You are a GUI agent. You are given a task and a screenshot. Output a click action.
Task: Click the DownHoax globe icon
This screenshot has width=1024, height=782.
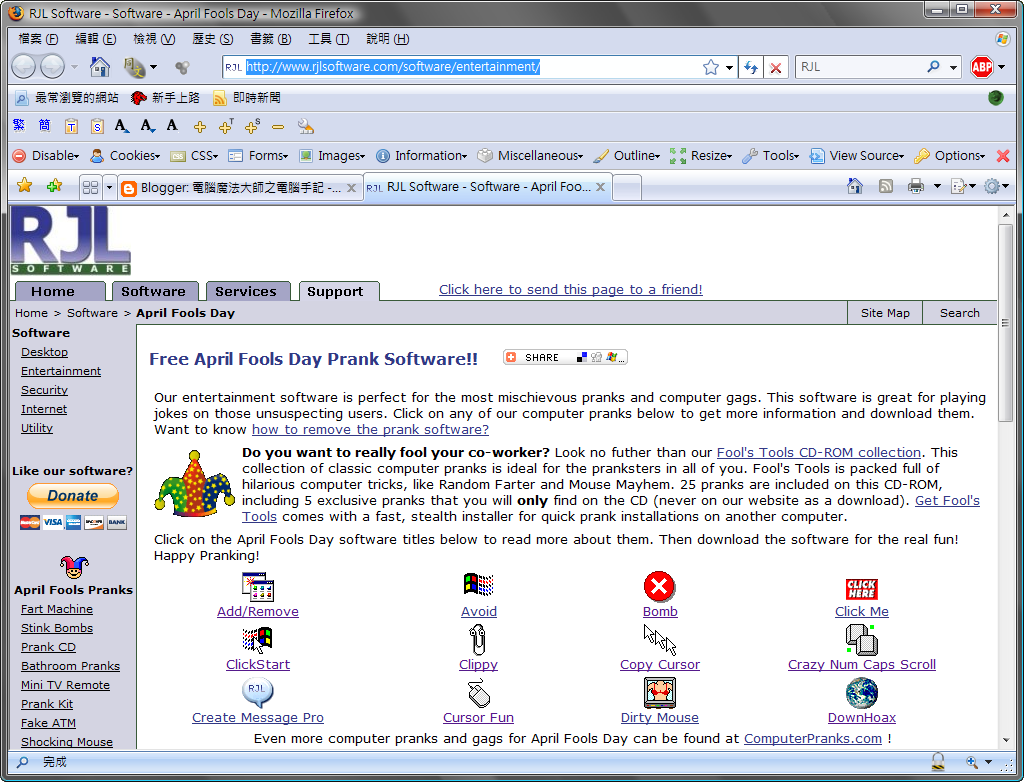coord(861,692)
